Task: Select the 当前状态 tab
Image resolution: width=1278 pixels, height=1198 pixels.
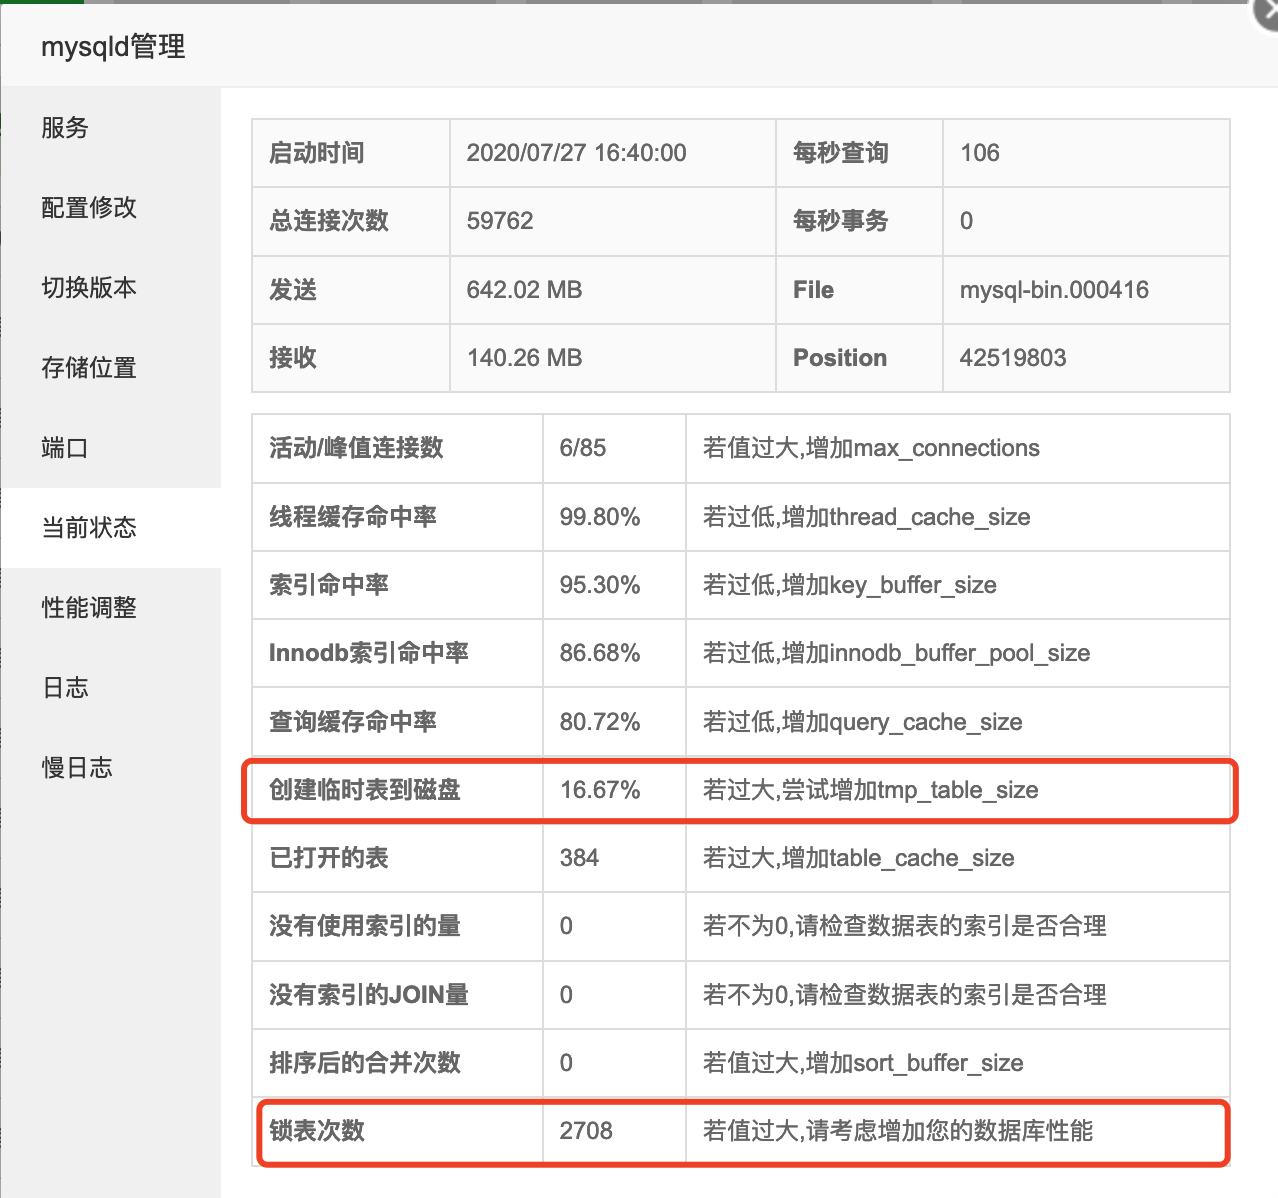Action: pyautogui.click(x=110, y=528)
